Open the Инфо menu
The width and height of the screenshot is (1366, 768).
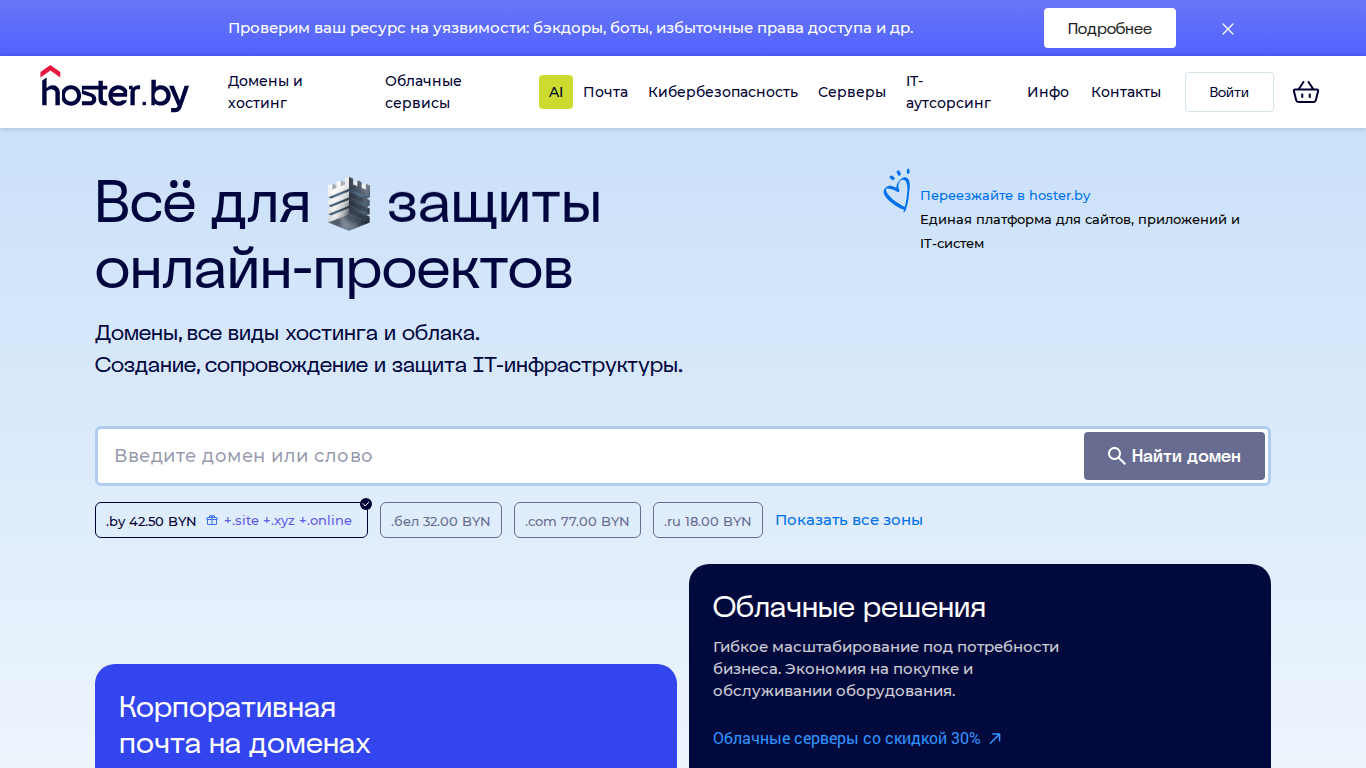[x=1048, y=92]
